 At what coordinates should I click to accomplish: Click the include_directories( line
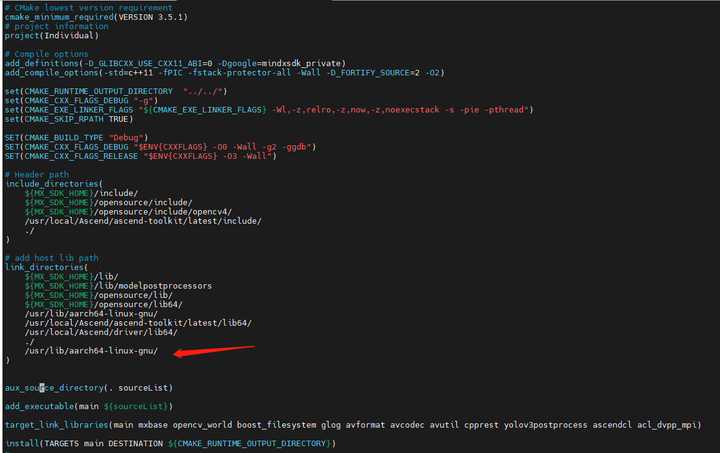coord(54,184)
